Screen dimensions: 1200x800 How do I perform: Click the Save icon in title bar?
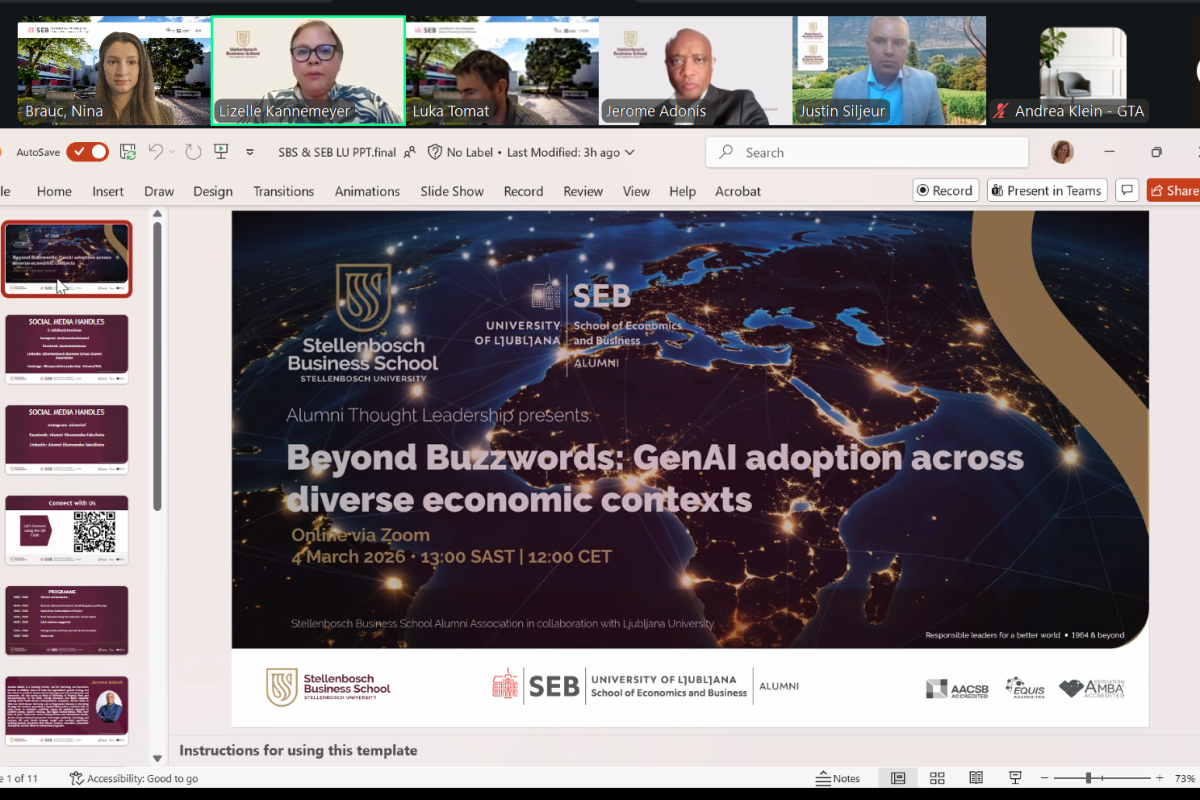(128, 152)
